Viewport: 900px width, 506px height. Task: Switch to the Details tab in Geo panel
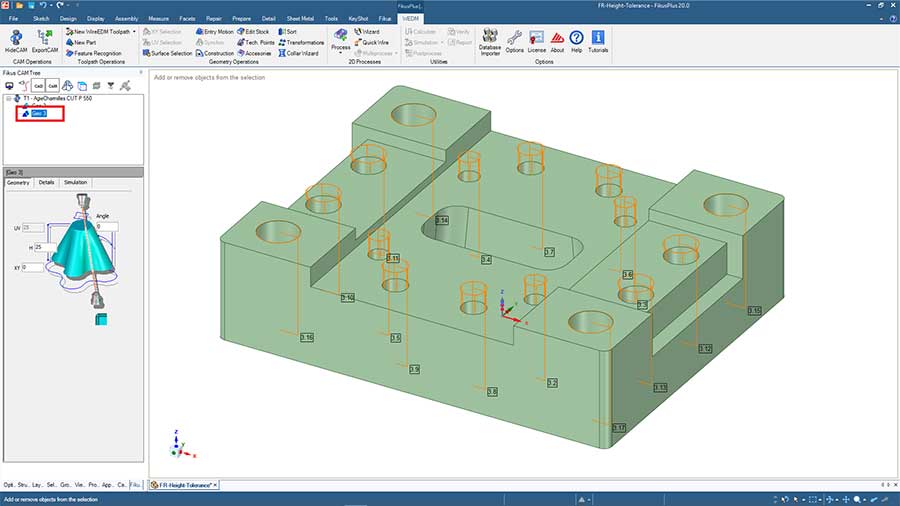[47, 182]
